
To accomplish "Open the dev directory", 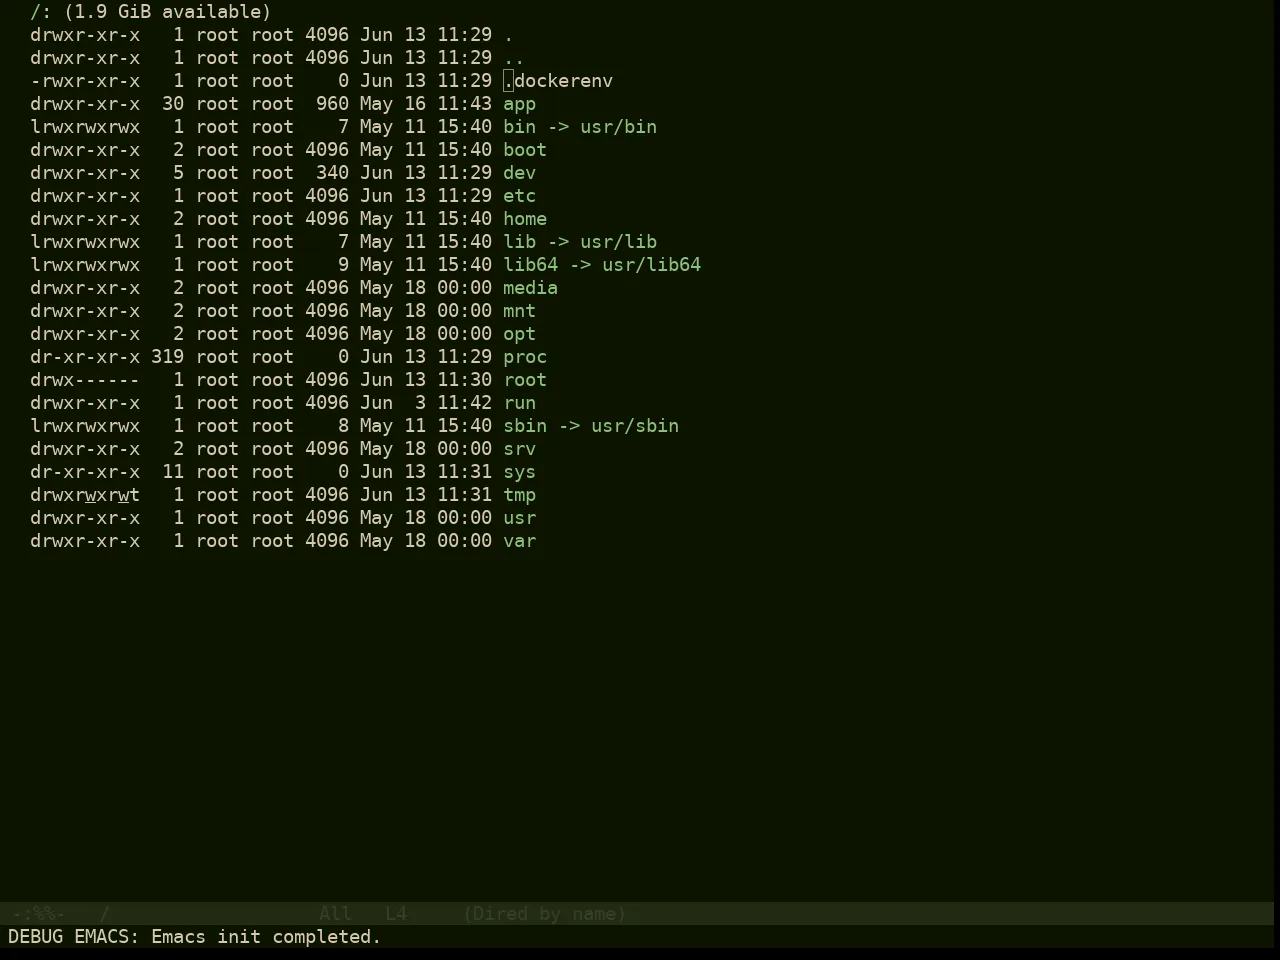I will pos(519,173).
